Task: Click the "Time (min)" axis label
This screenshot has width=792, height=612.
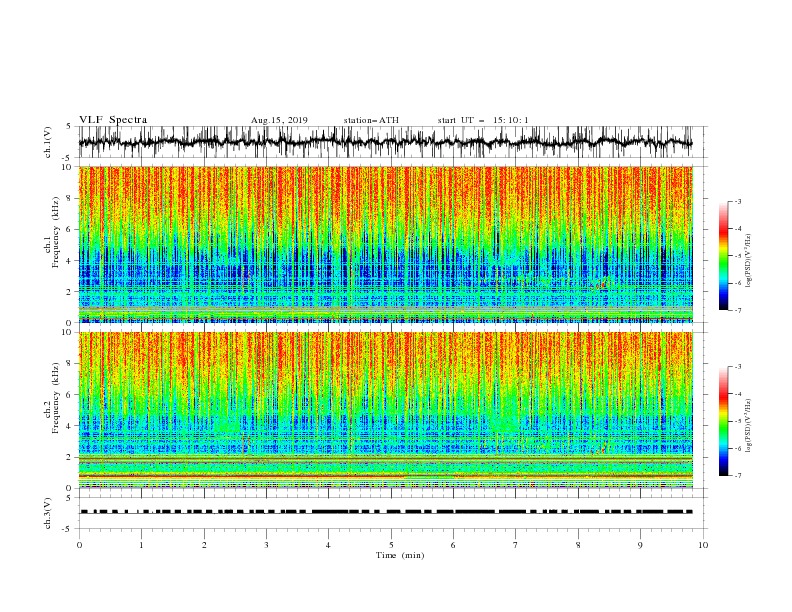Action: click(x=400, y=555)
